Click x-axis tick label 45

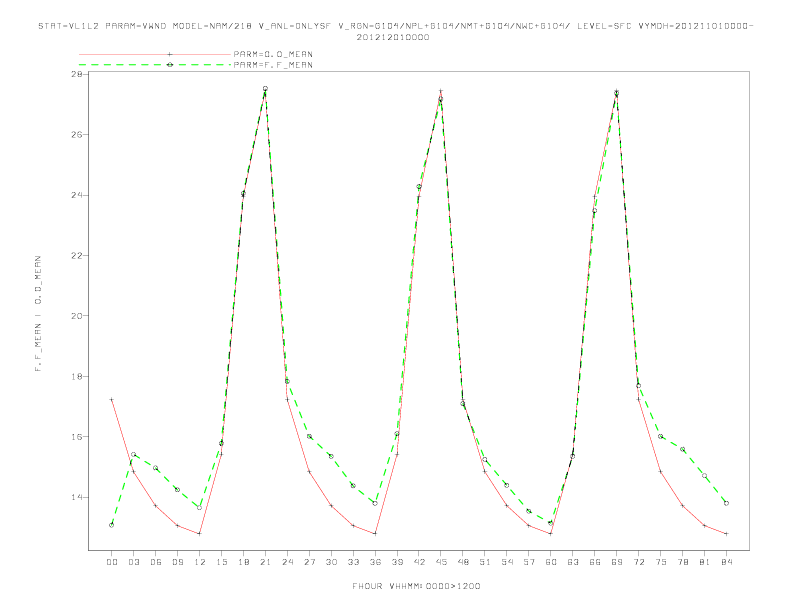tap(441, 562)
